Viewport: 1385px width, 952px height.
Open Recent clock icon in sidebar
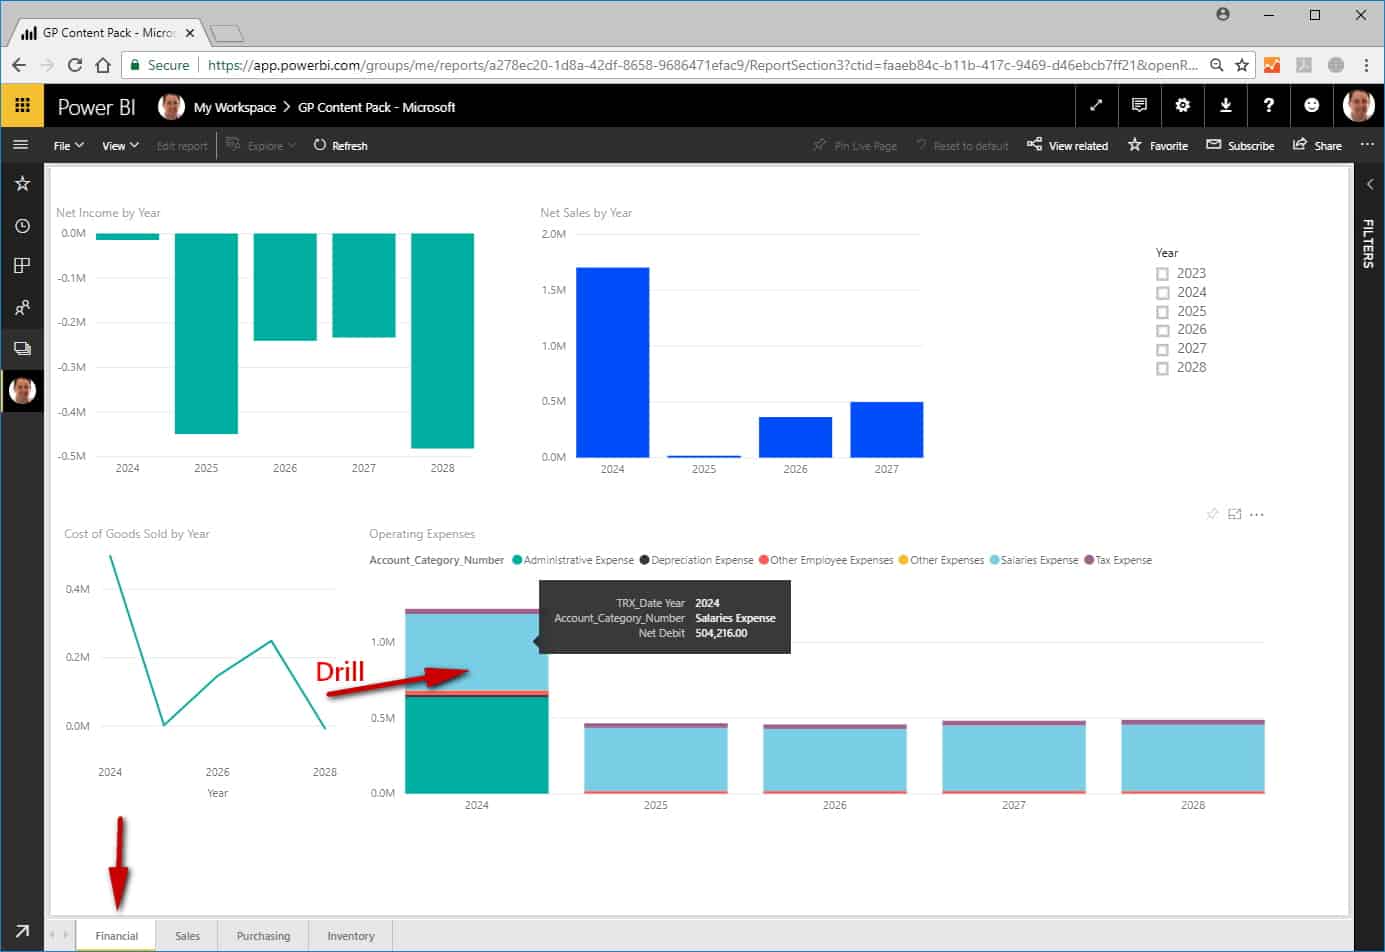click(22, 226)
